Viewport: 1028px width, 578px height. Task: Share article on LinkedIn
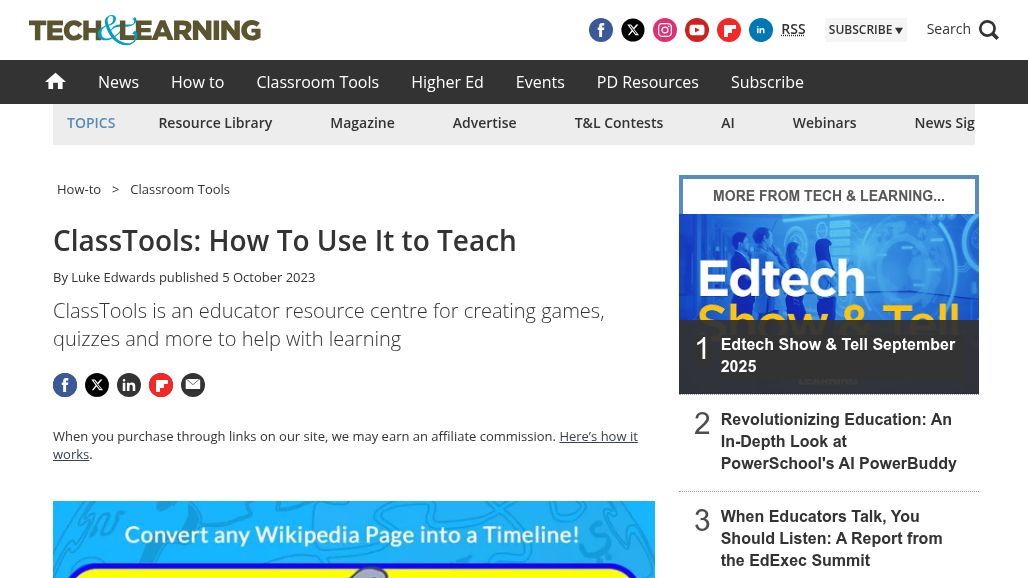129,385
